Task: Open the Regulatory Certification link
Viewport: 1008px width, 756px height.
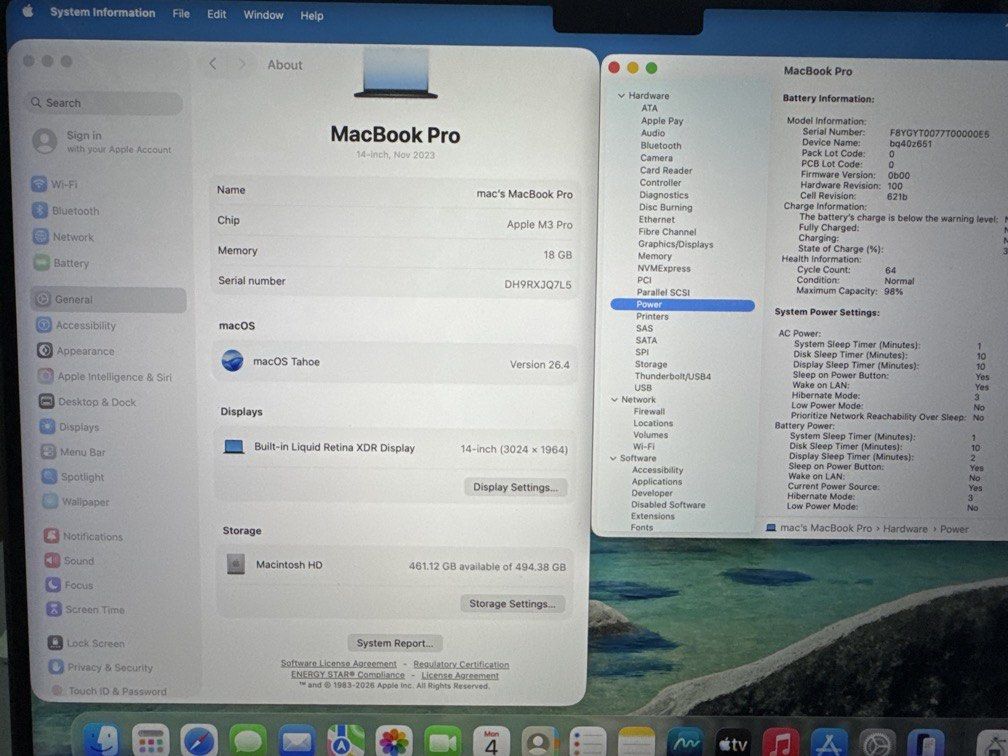Action: coord(461,664)
